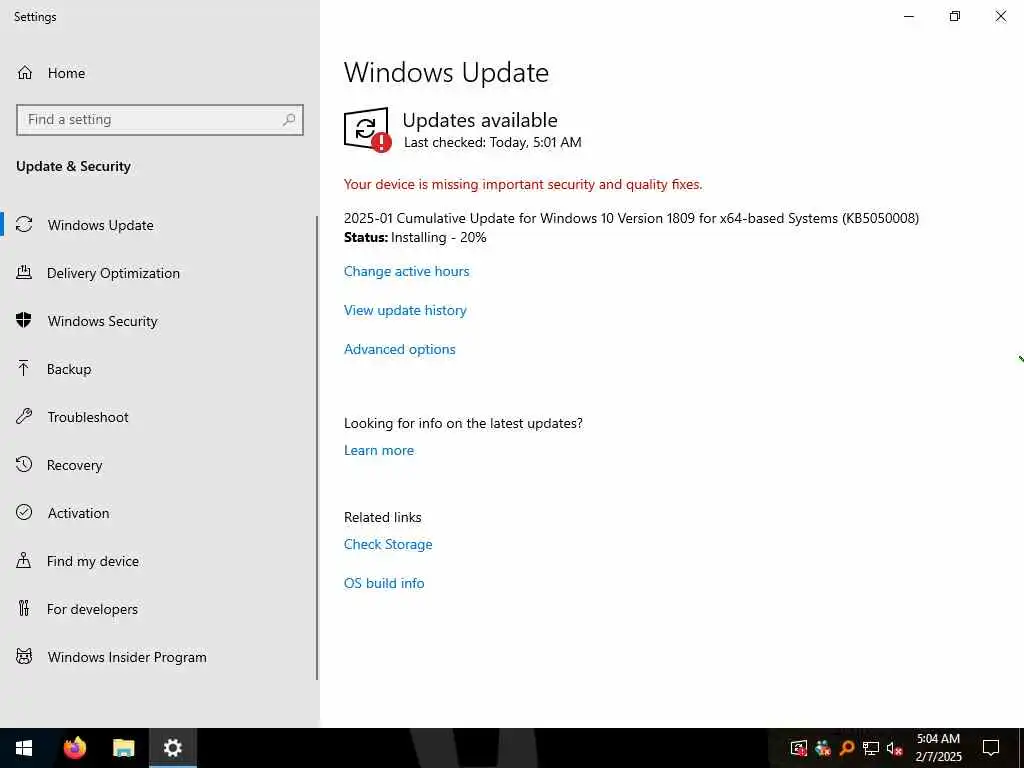Screen dimensions: 1024x768
Task: Select For developers in the sidebar
Action: [159, 609]
